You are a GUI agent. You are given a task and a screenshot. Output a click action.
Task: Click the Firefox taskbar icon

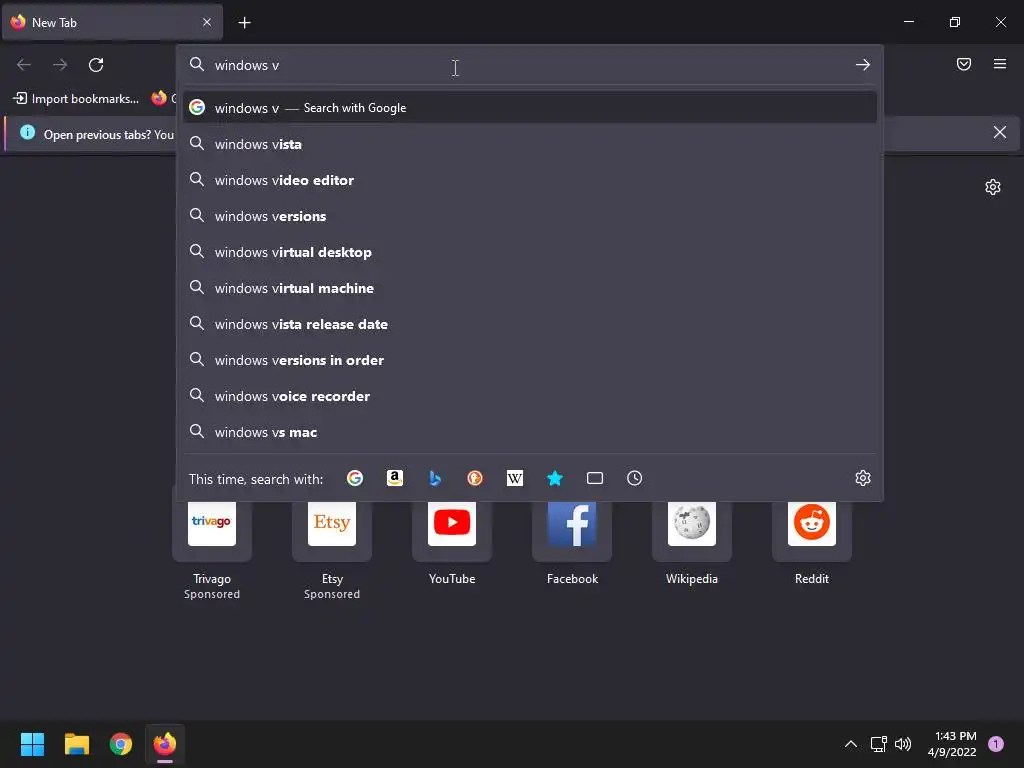165,744
